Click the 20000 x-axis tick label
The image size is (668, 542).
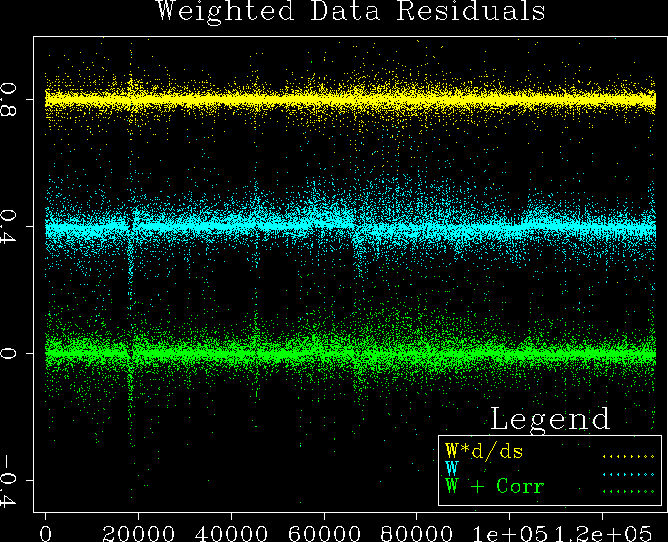138,528
